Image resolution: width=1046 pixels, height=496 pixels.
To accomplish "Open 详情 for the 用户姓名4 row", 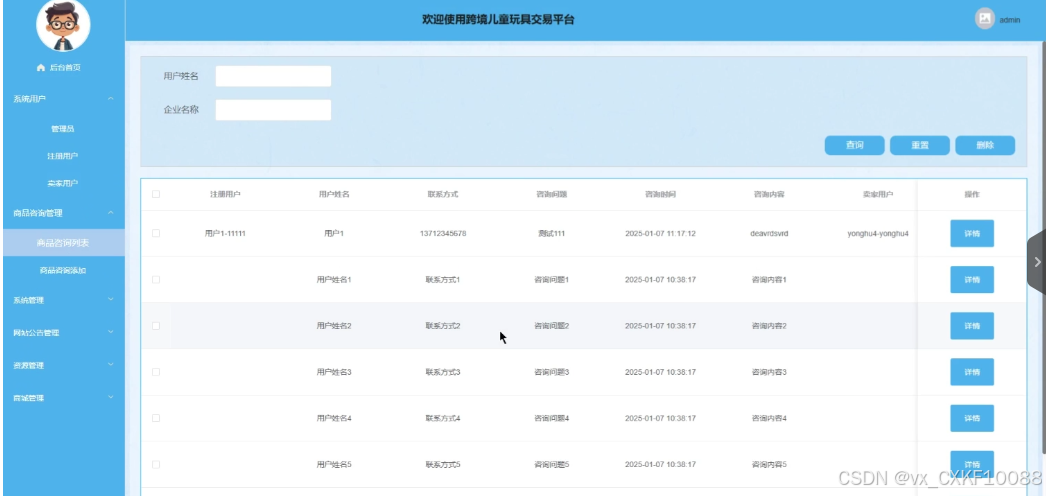I will click(972, 418).
